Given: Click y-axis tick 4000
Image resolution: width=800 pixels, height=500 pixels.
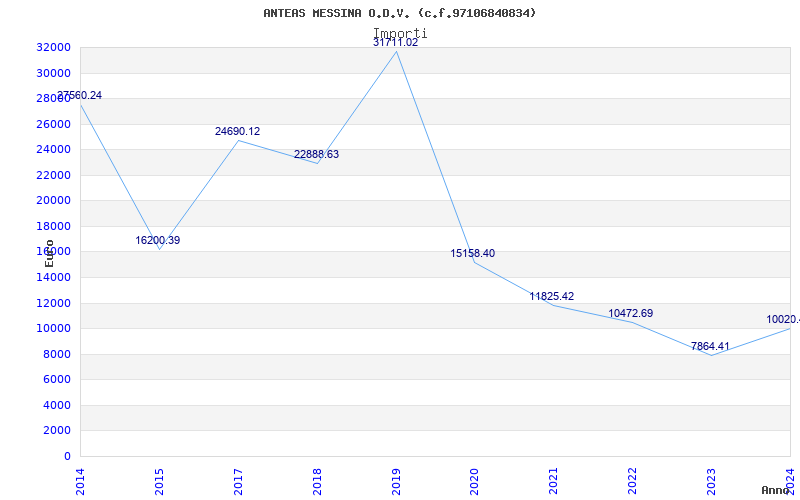Looking at the screenshot, I should 56,405.
